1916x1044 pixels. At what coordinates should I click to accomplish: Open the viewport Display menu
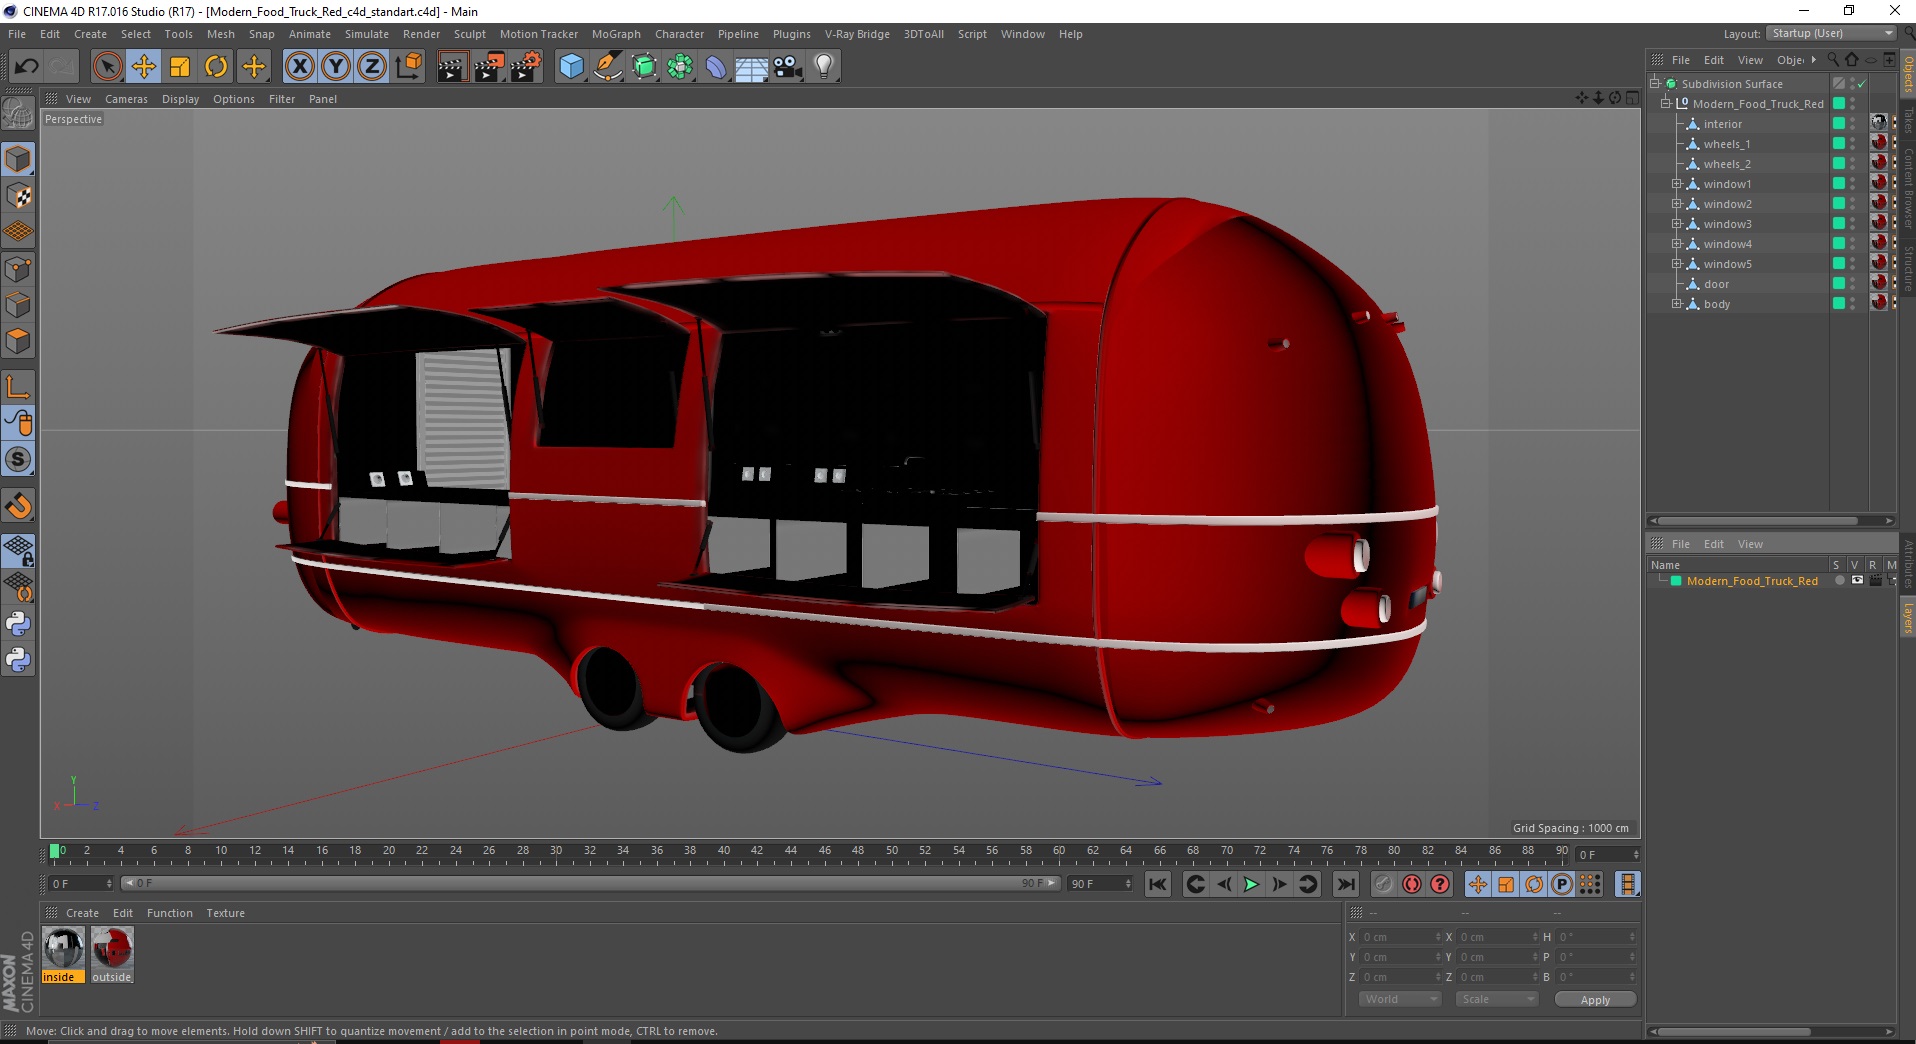click(180, 99)
